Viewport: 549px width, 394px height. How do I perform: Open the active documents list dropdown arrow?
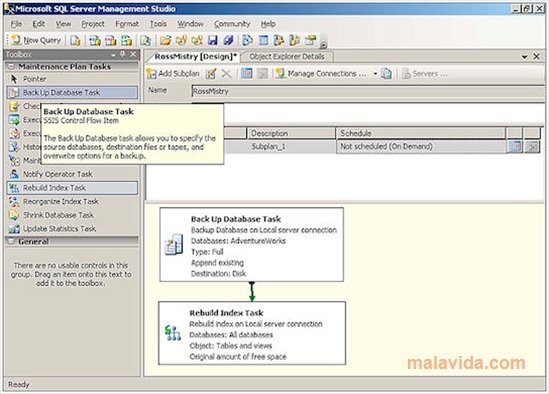[524, 56]
